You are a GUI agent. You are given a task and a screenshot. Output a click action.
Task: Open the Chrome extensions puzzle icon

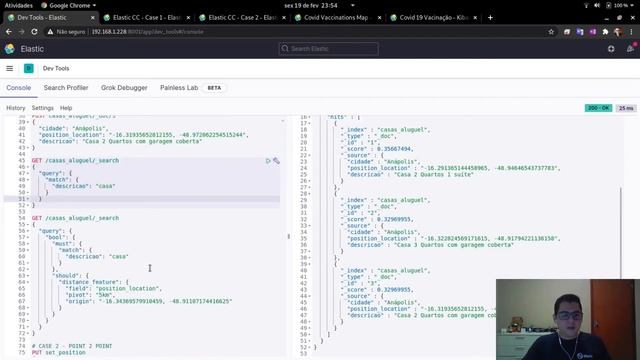click(x=605, y=32)
